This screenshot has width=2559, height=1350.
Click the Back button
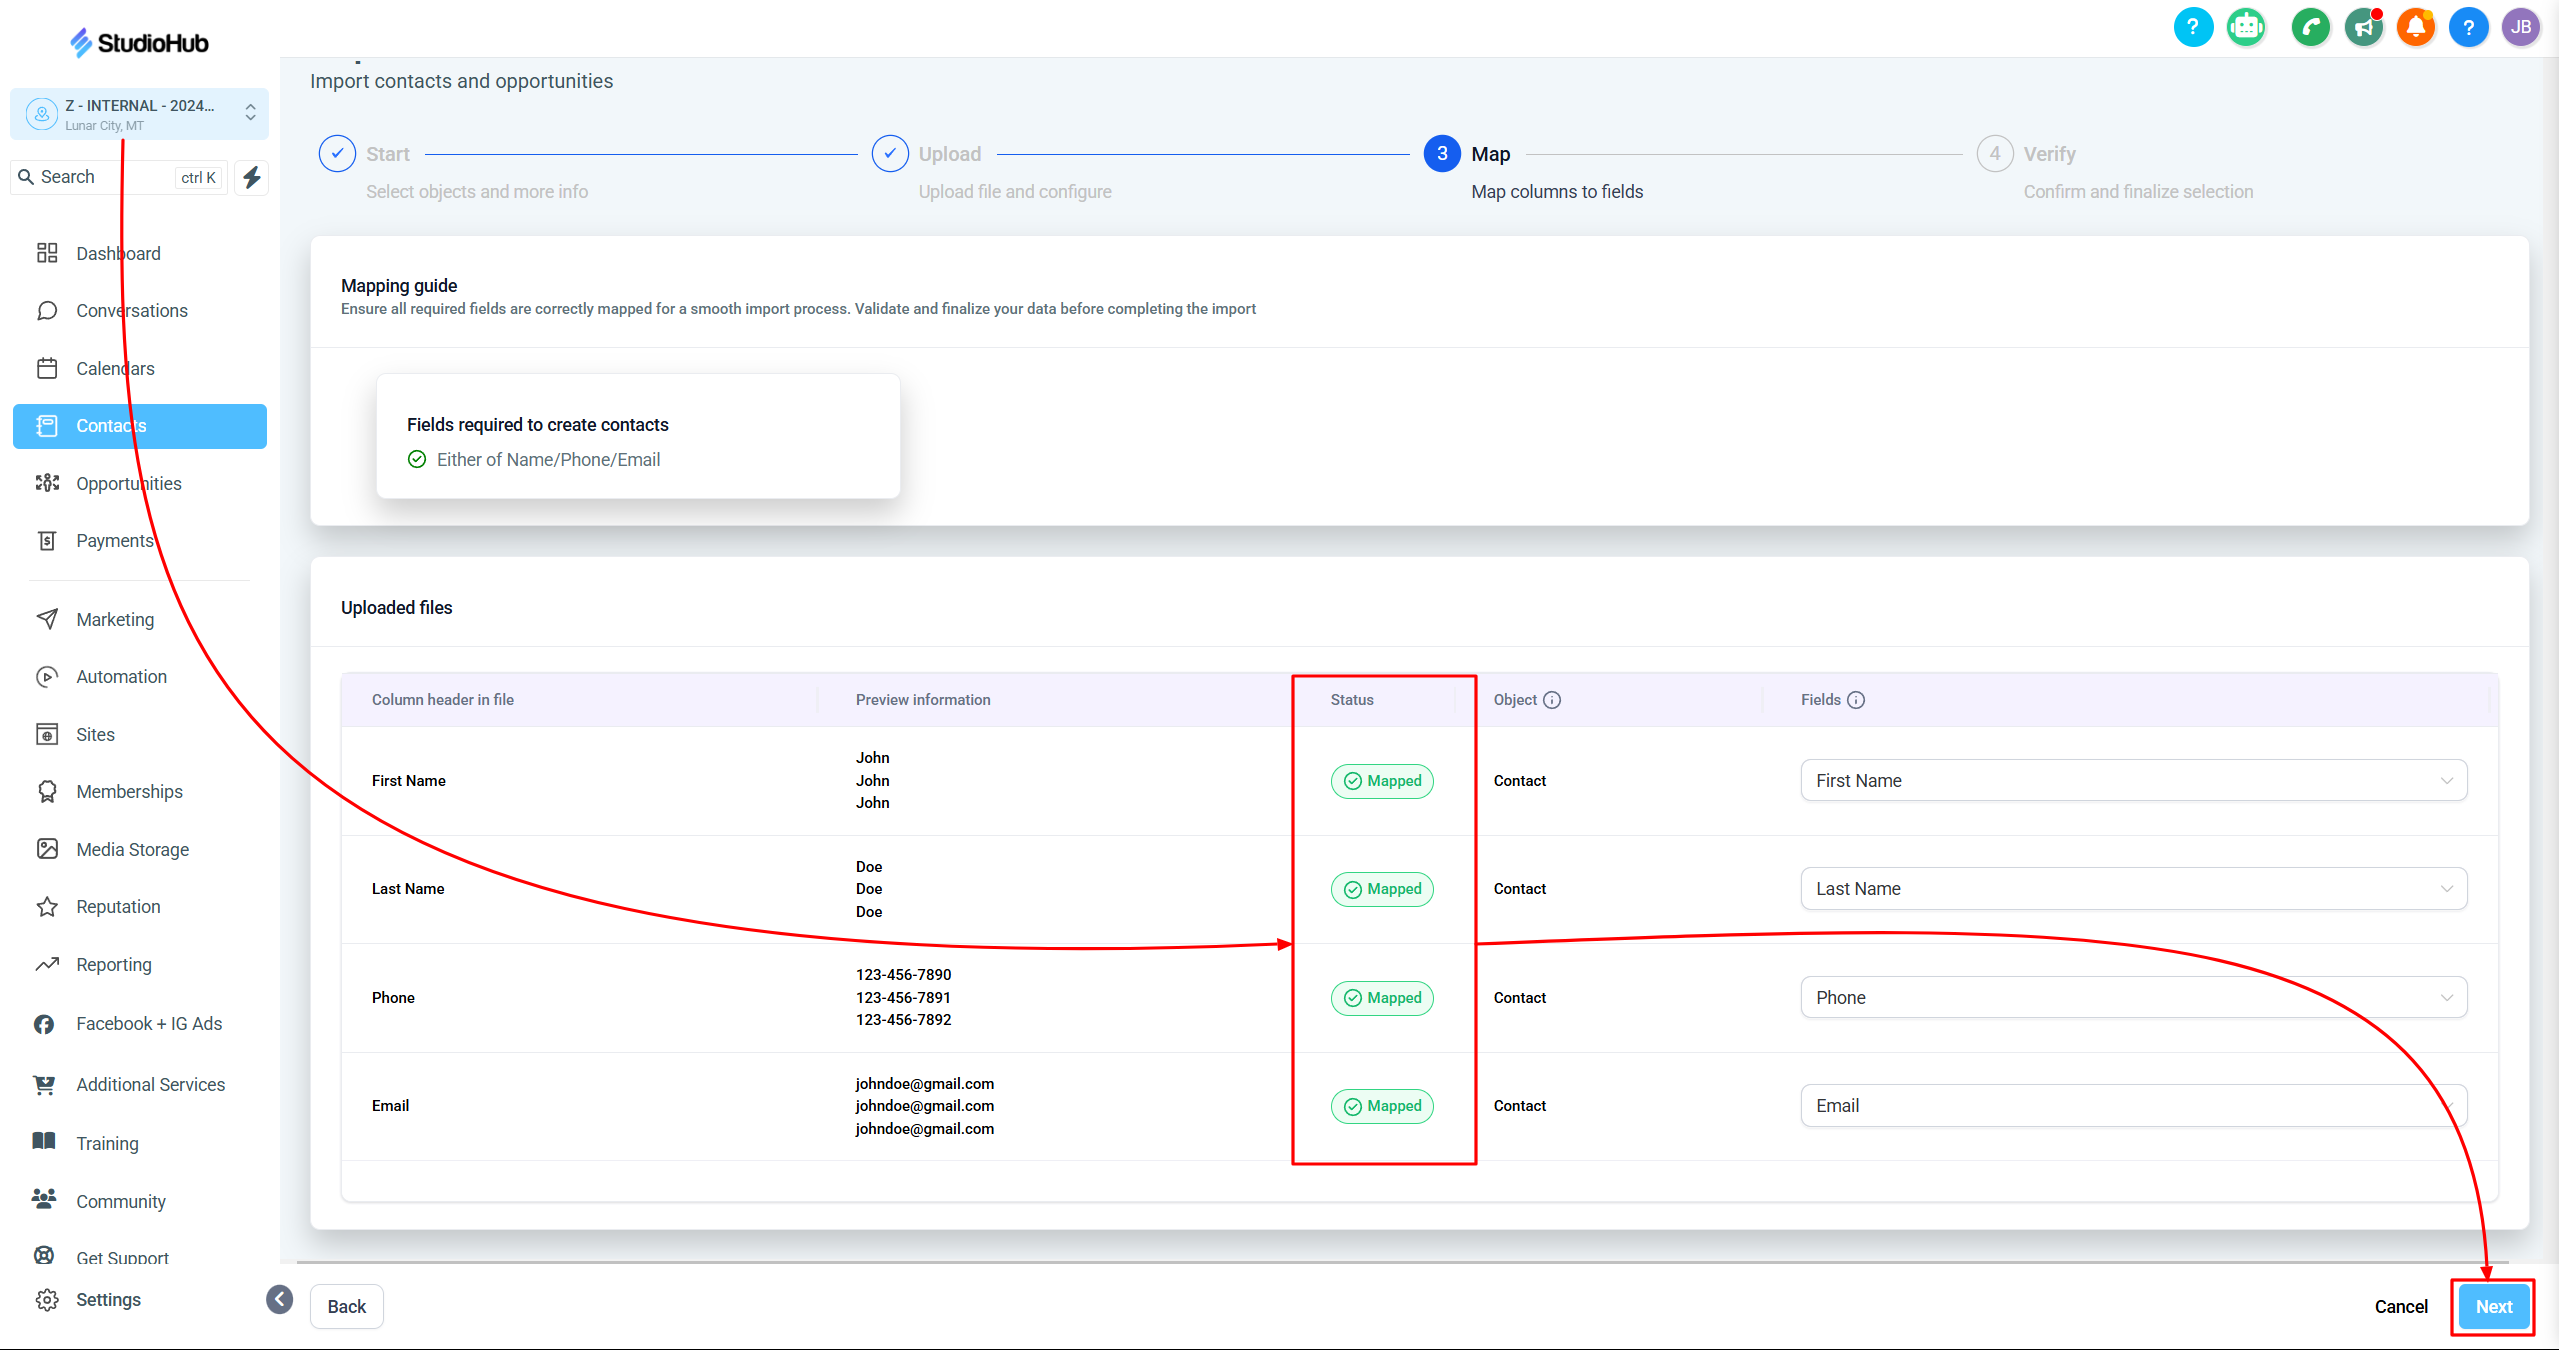[x=346, y=1307]
